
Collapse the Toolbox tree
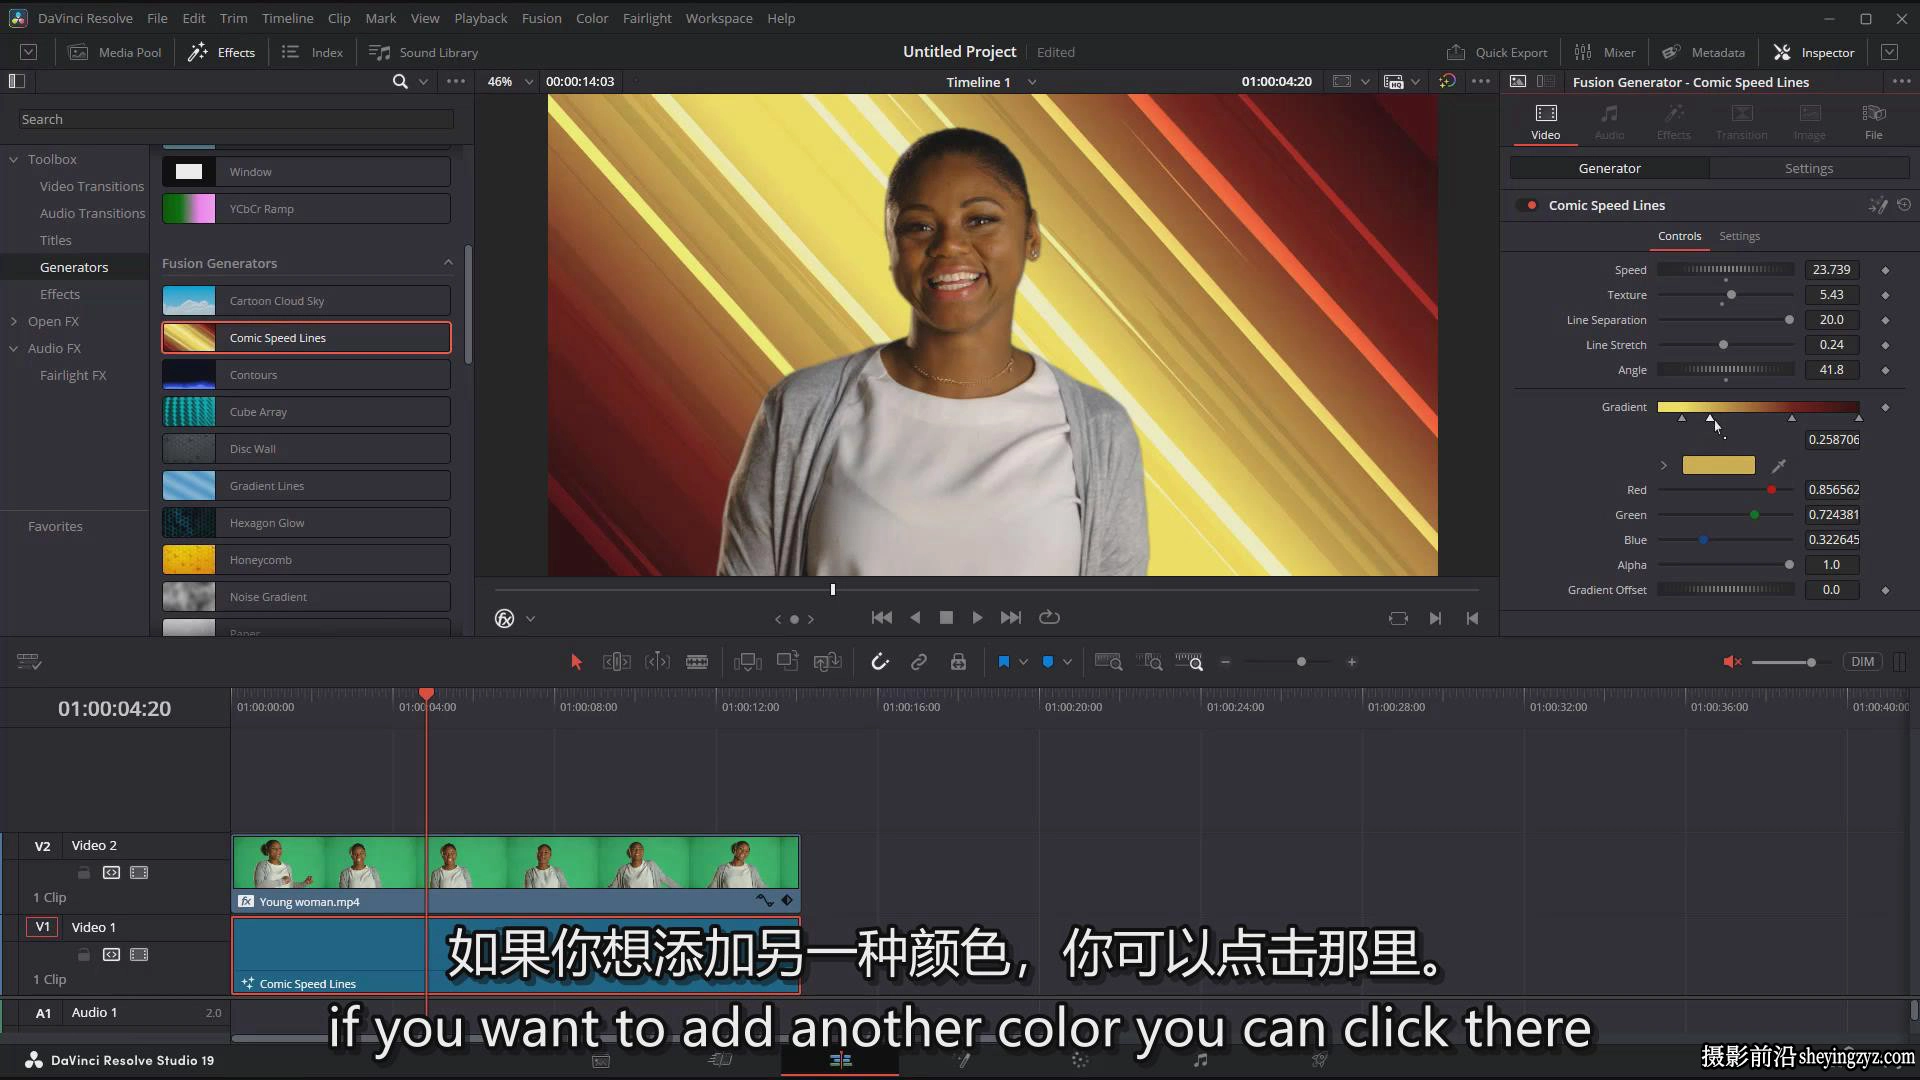point(14,159)
